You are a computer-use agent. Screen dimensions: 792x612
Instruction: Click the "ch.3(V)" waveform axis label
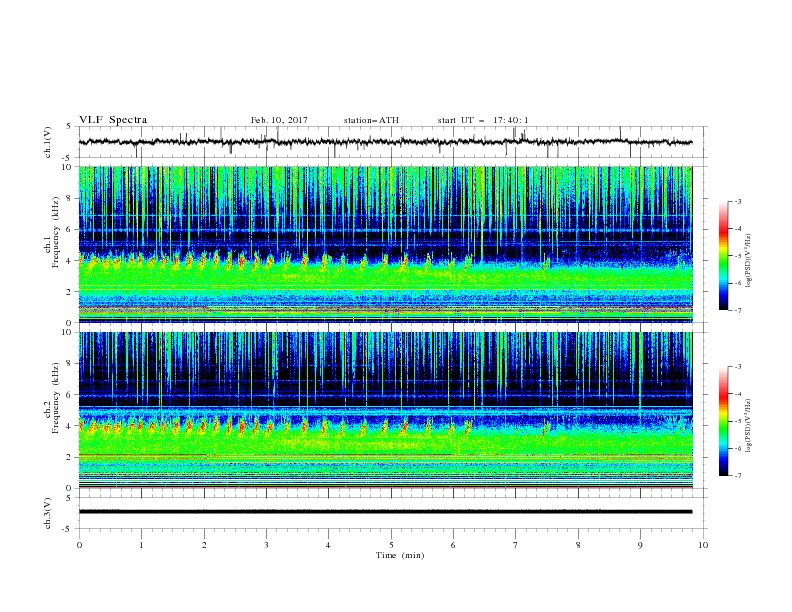pyautogui.click(x=48, y=513)
